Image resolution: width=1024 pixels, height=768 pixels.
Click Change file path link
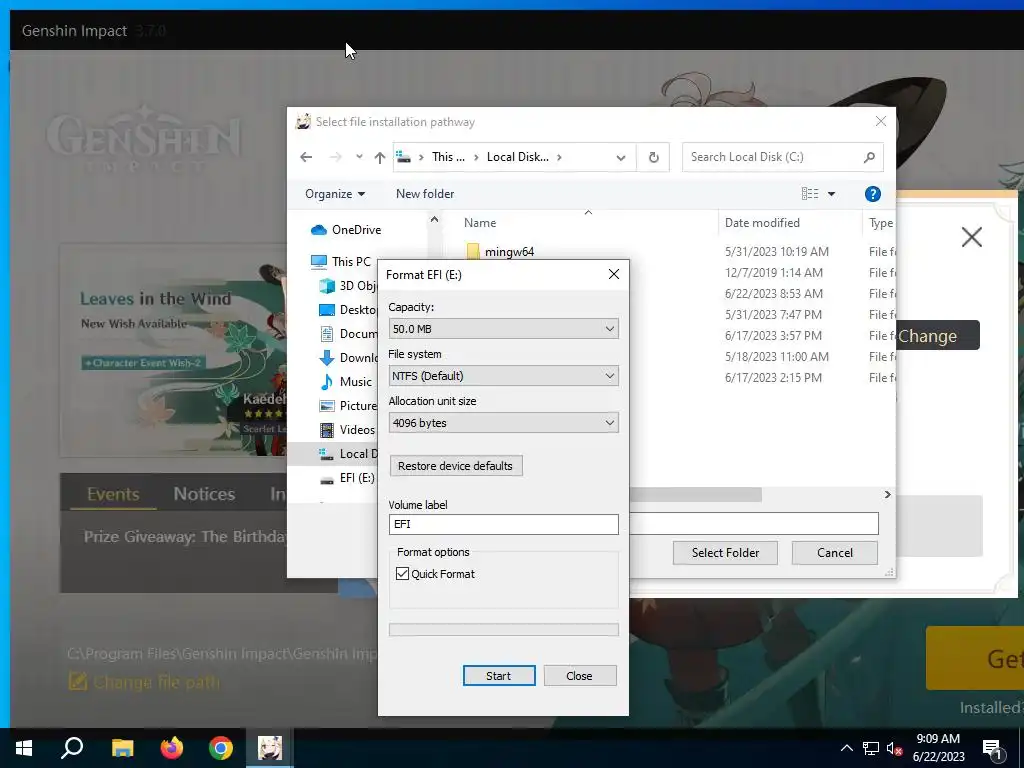pyautogui.click(x=145, y=682)
